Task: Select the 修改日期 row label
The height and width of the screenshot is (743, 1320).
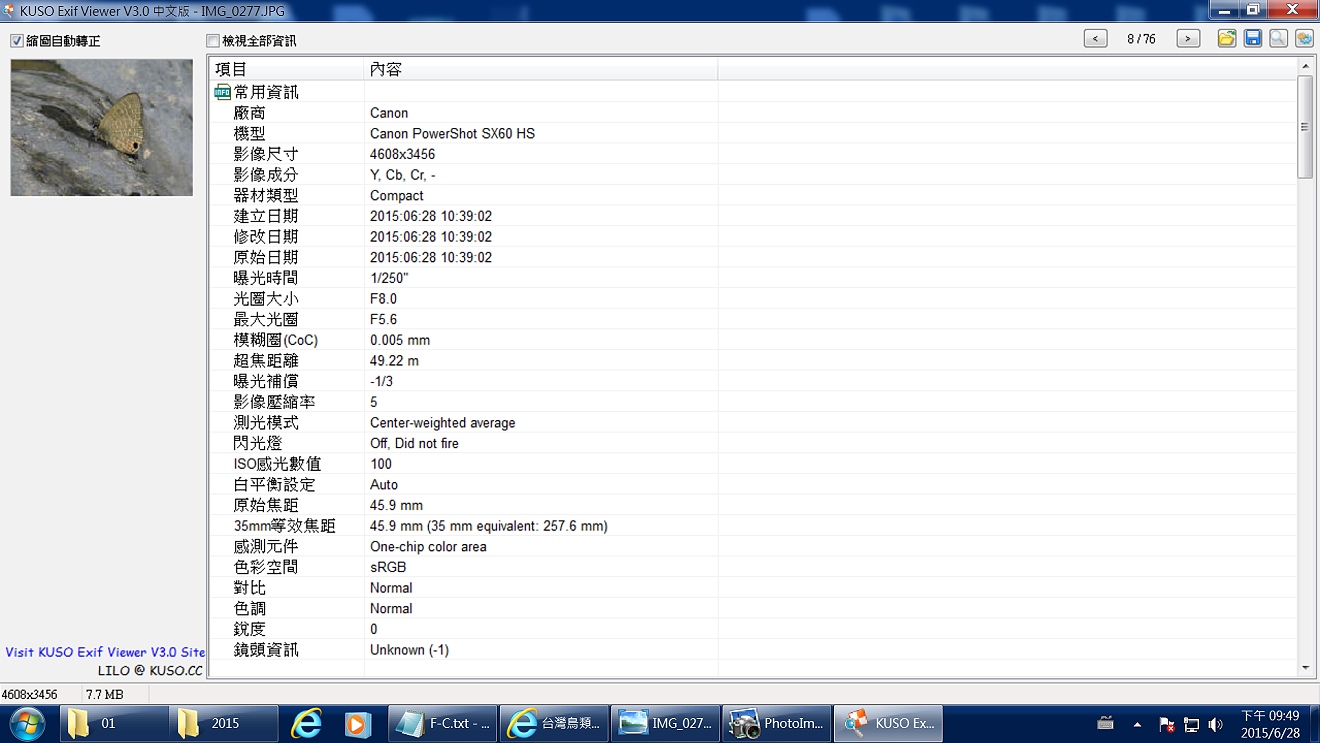Action: pyautogui.click(x=266, y=237)
